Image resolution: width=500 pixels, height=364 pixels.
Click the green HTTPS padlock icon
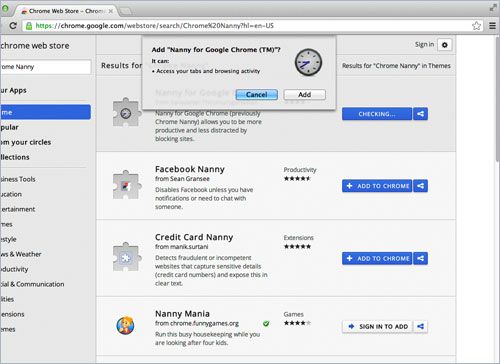click(29, 26)
